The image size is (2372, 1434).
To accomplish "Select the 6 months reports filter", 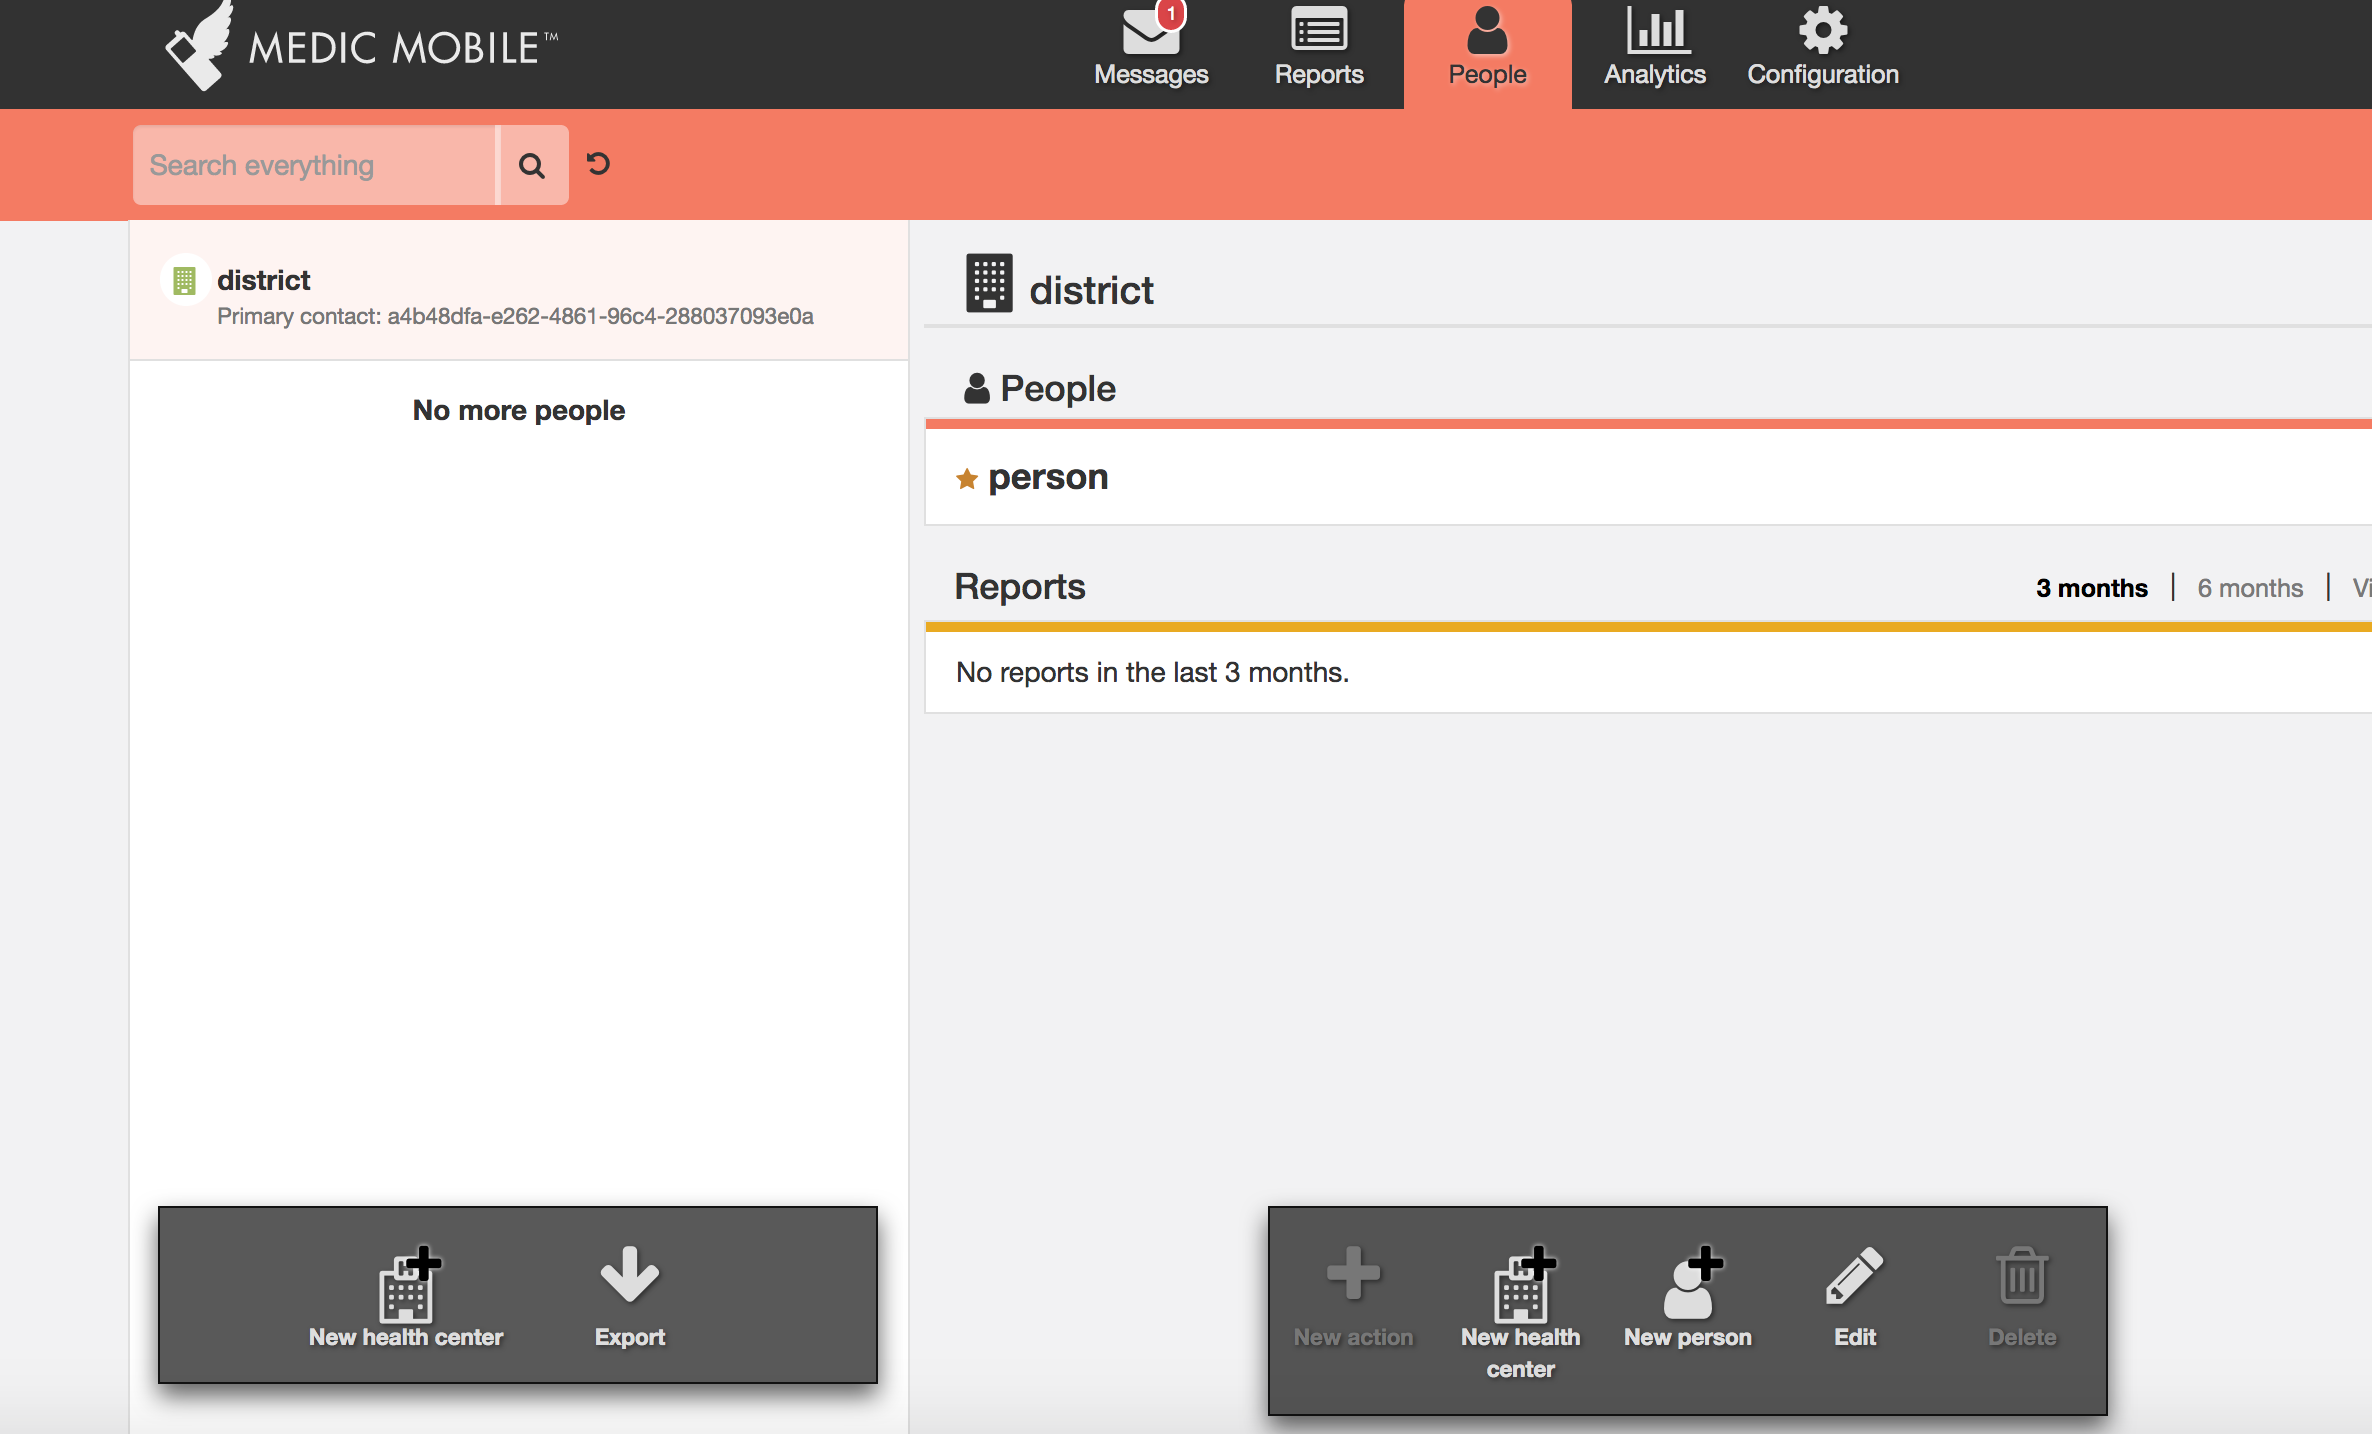I will [x=2250, y=588].
